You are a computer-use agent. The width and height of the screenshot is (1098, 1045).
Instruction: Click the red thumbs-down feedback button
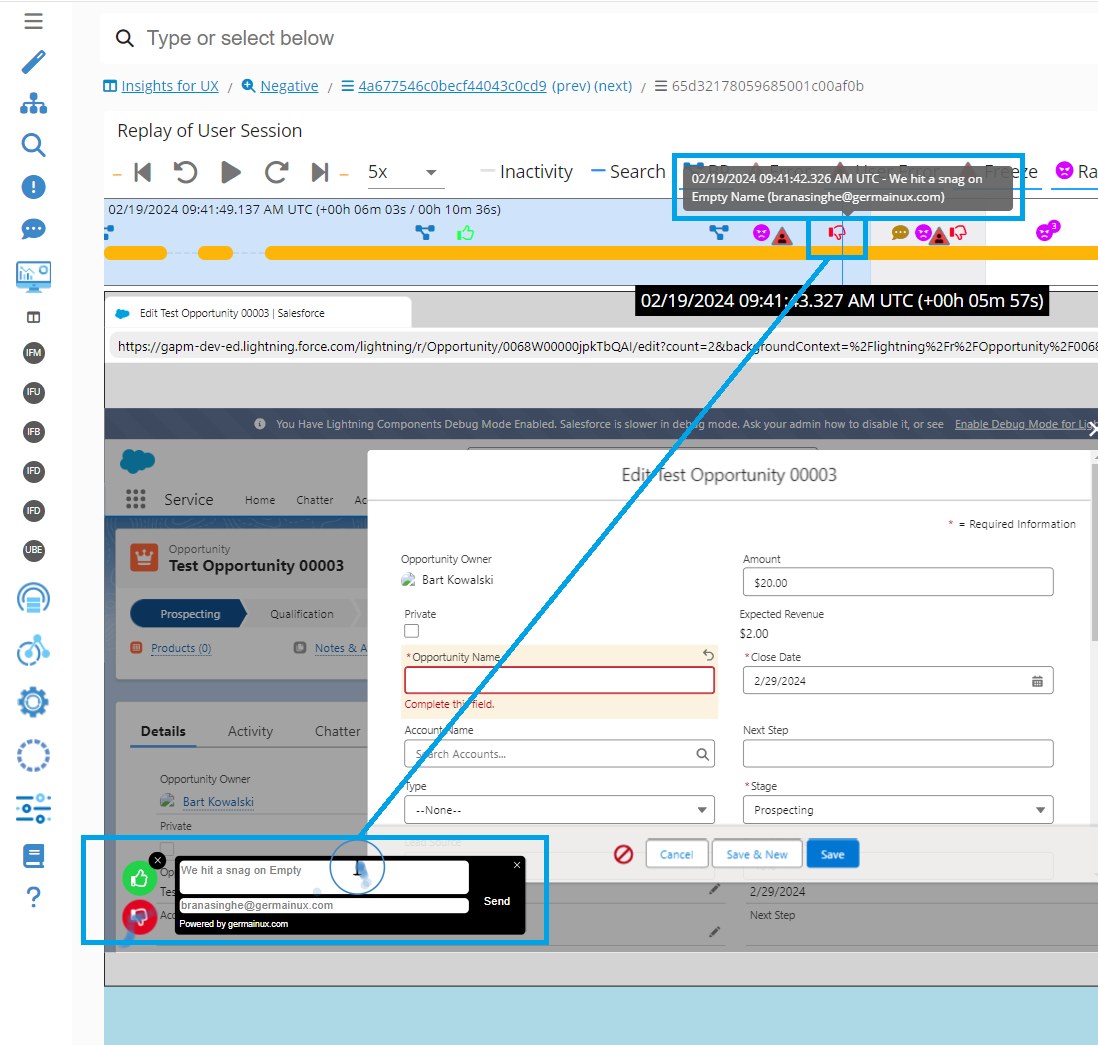tap(139, 916)
